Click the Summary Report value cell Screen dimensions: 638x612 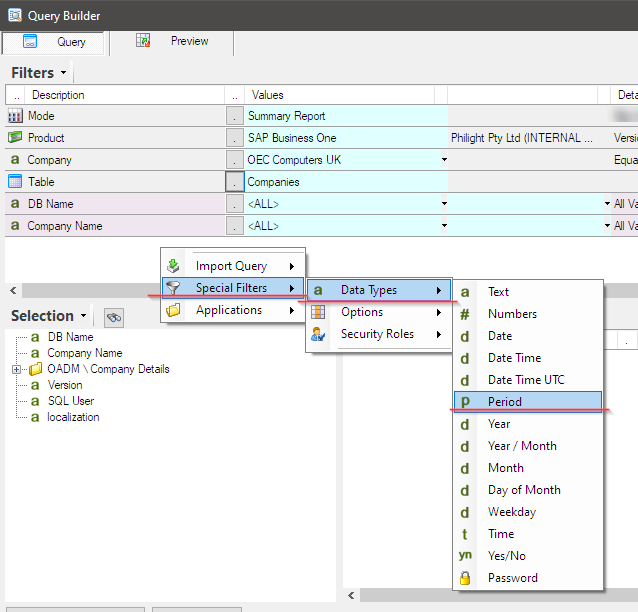pyautogui.click(x=346, y=116)
